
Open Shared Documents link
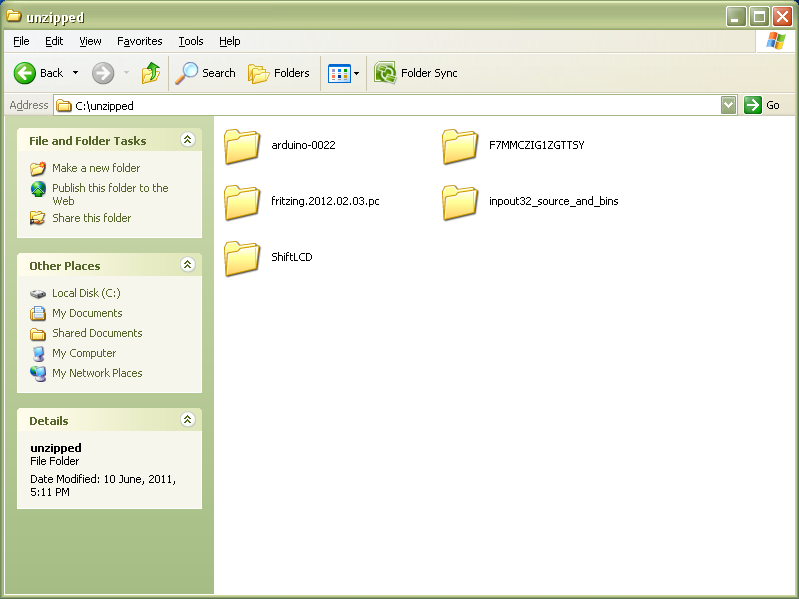pyautogui.click(x=97, y=333)
